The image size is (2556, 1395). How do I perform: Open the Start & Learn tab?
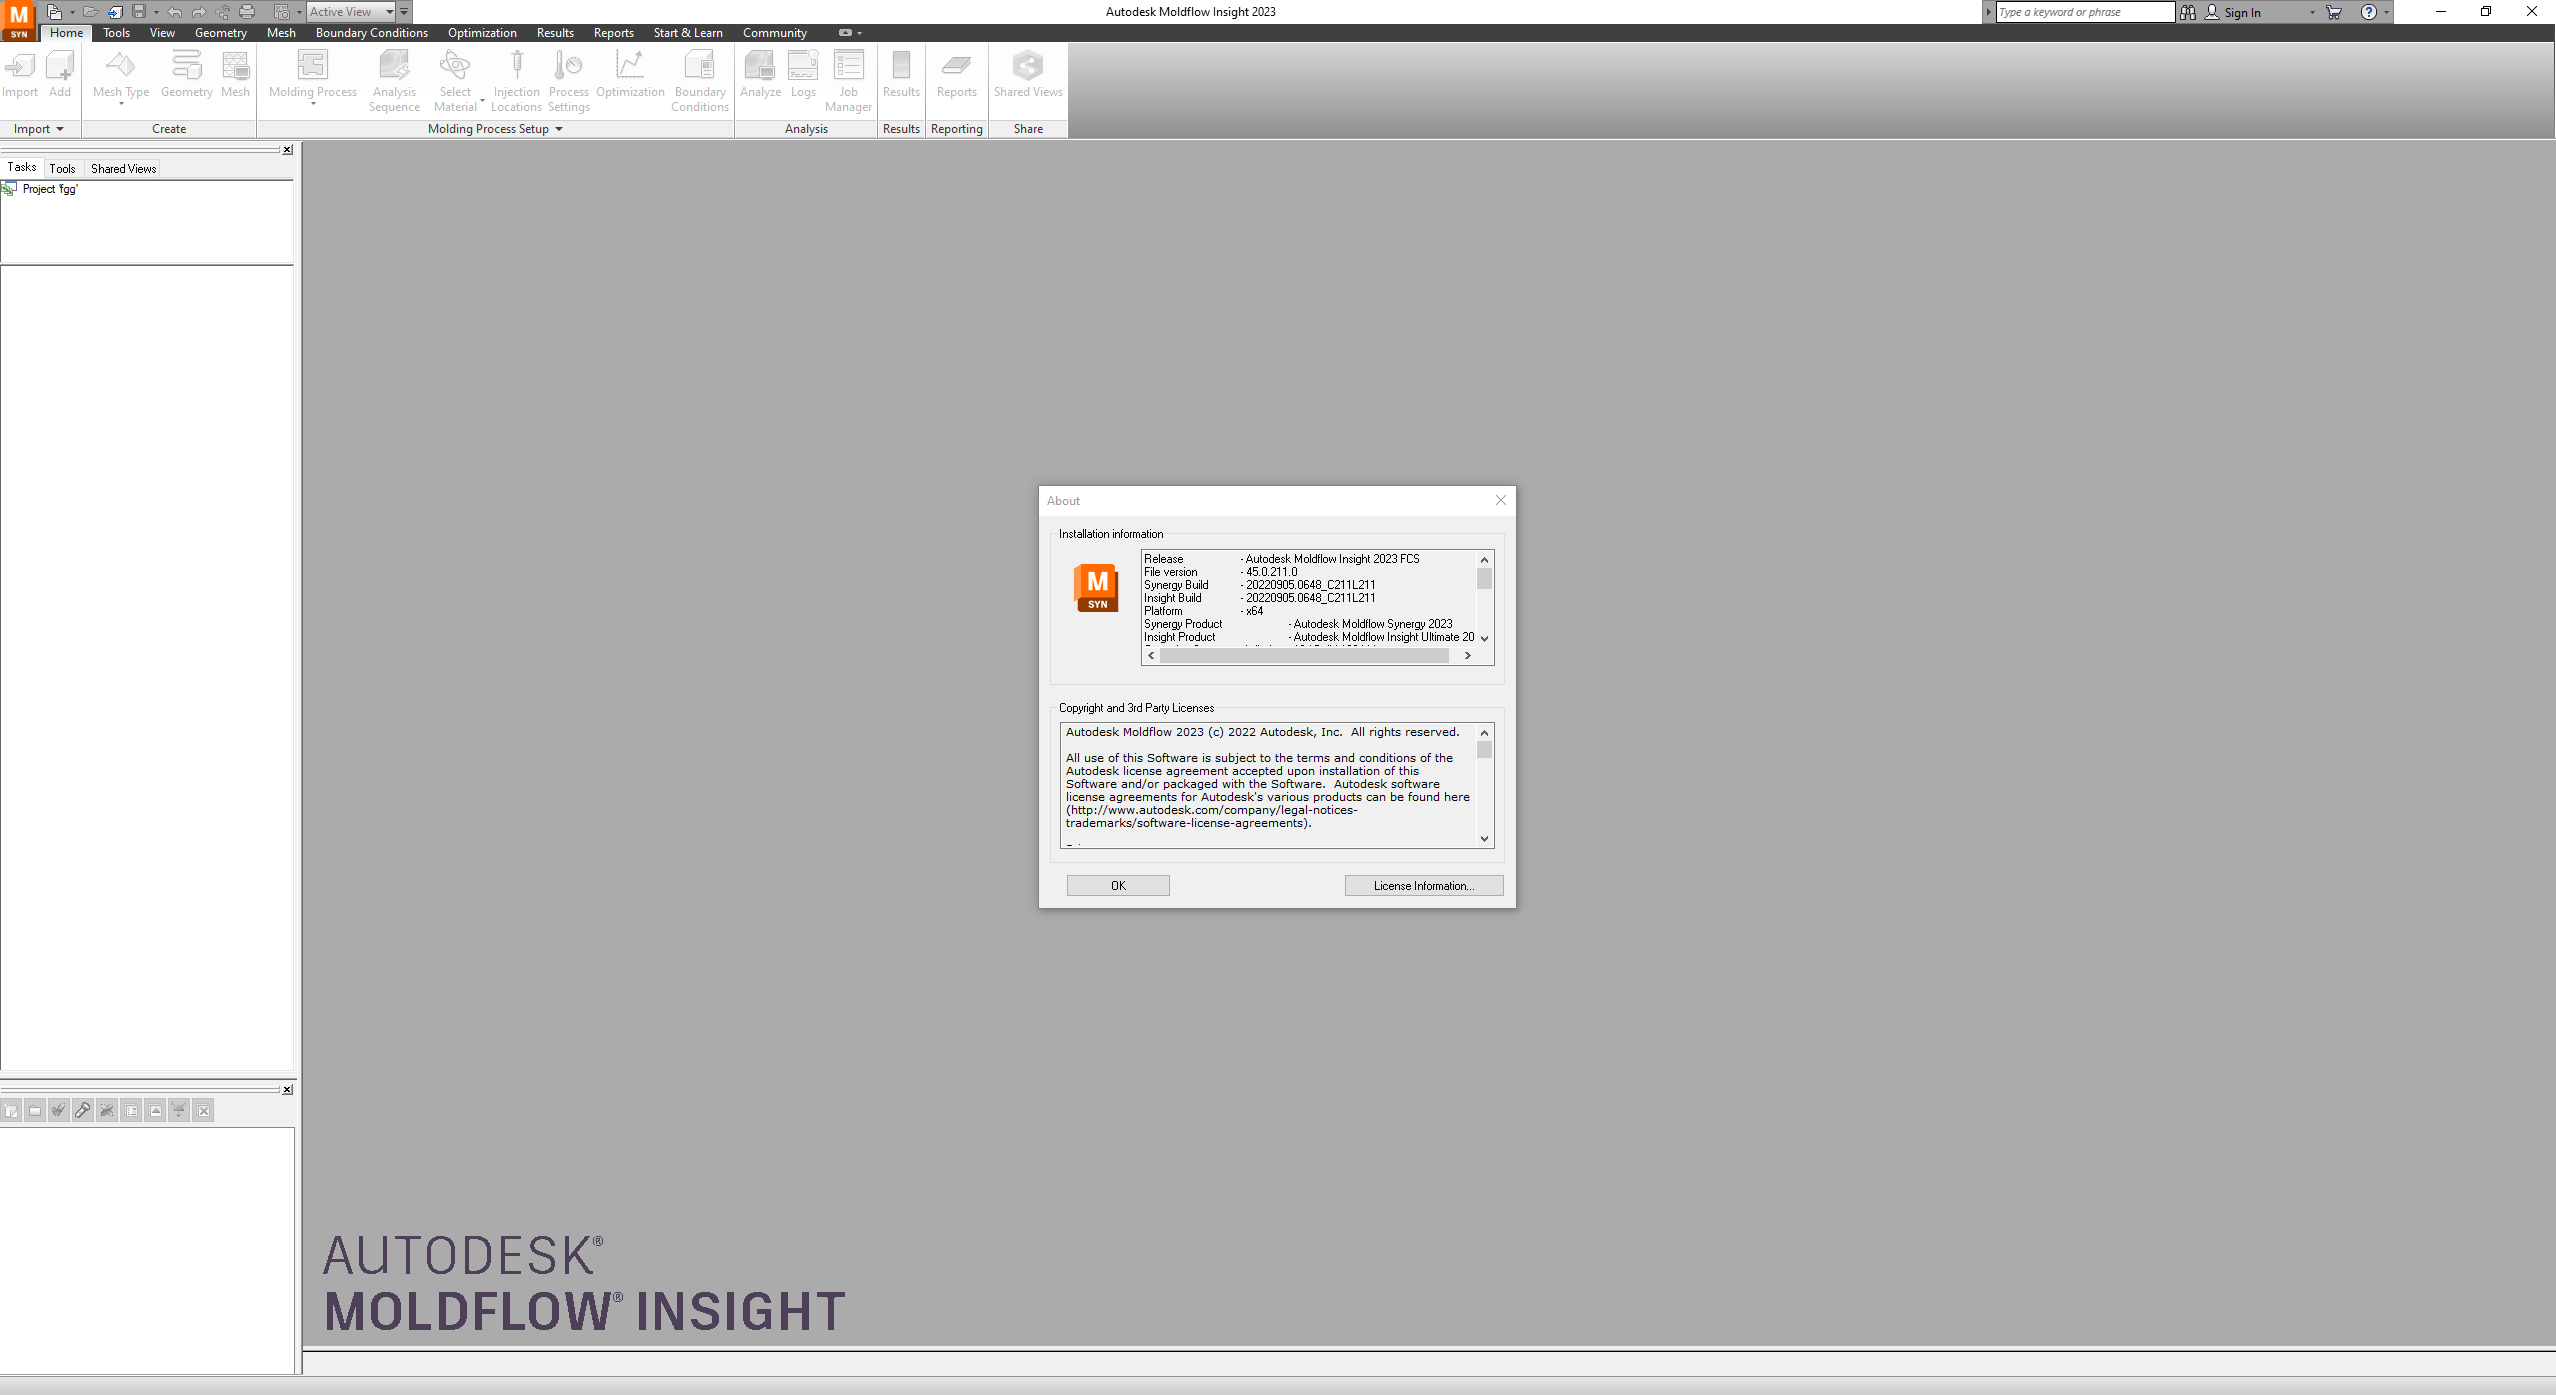click(x=688, y=33)
